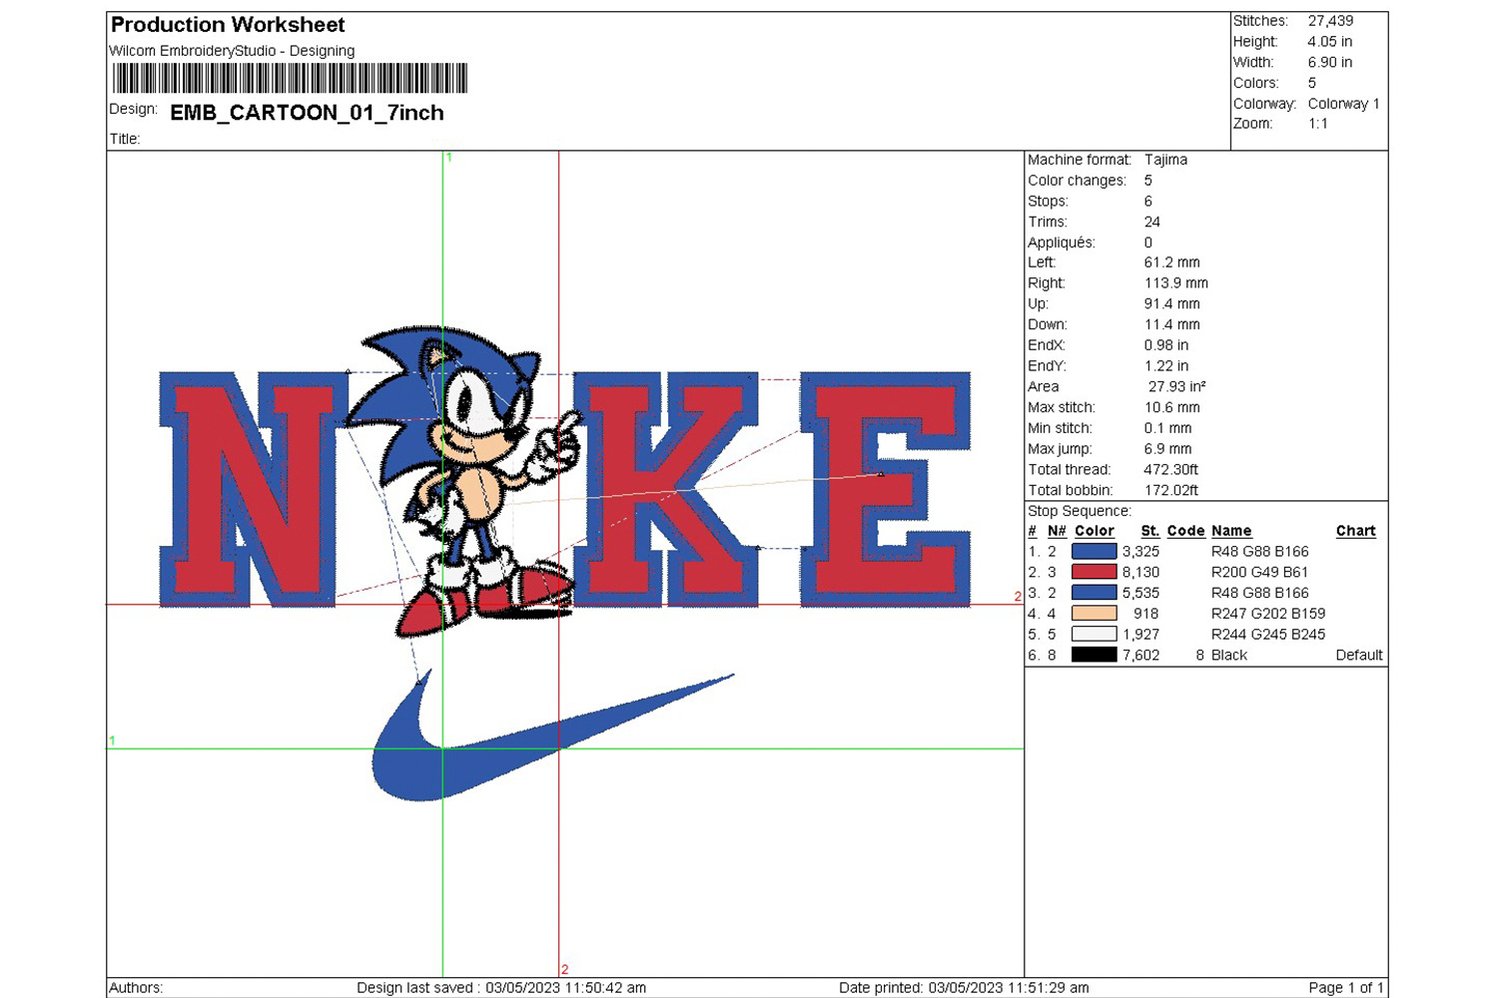Click the stitch count "8,130"
Viewport: 1500px width, 998px height.
pyautogui.click(x=1141, y=572)
